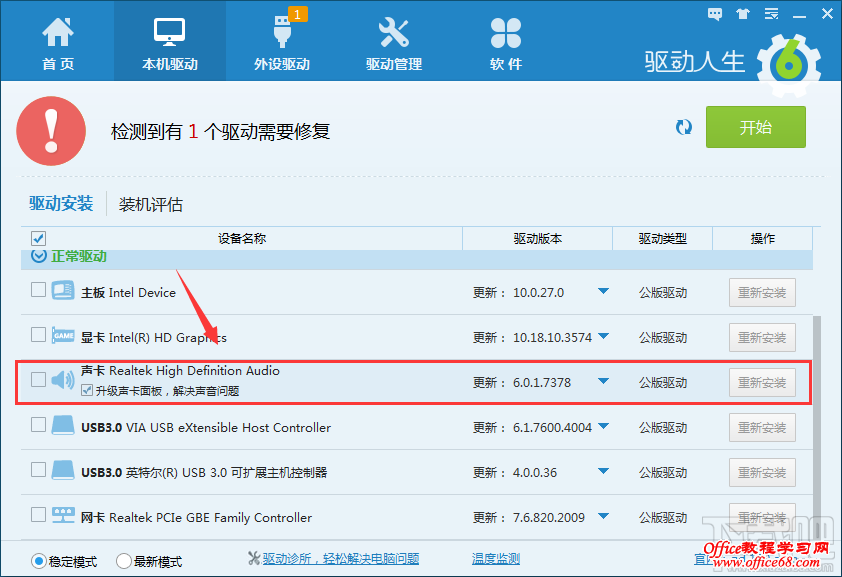Click the 显卡 GAME graphics card icon
The height and width of the screenshot is (577, 842).
63,335
